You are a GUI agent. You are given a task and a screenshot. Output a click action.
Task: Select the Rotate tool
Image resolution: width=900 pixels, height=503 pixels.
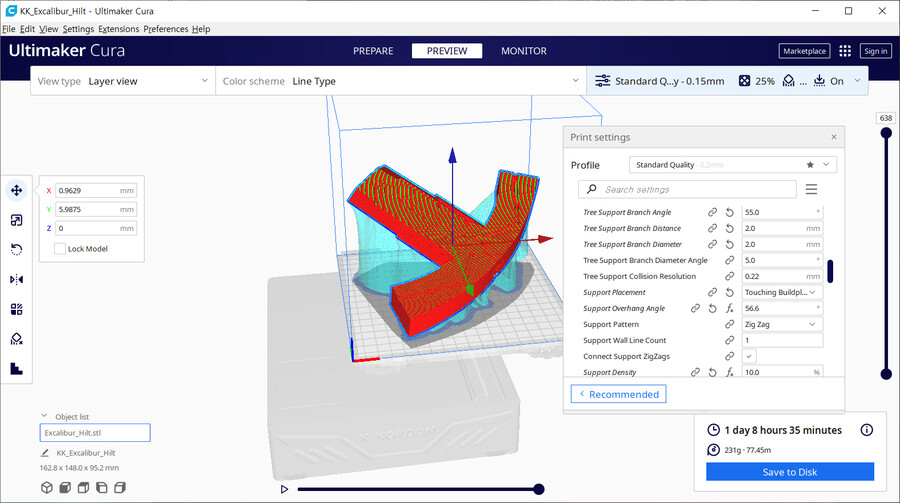click(x=16, y=249)
